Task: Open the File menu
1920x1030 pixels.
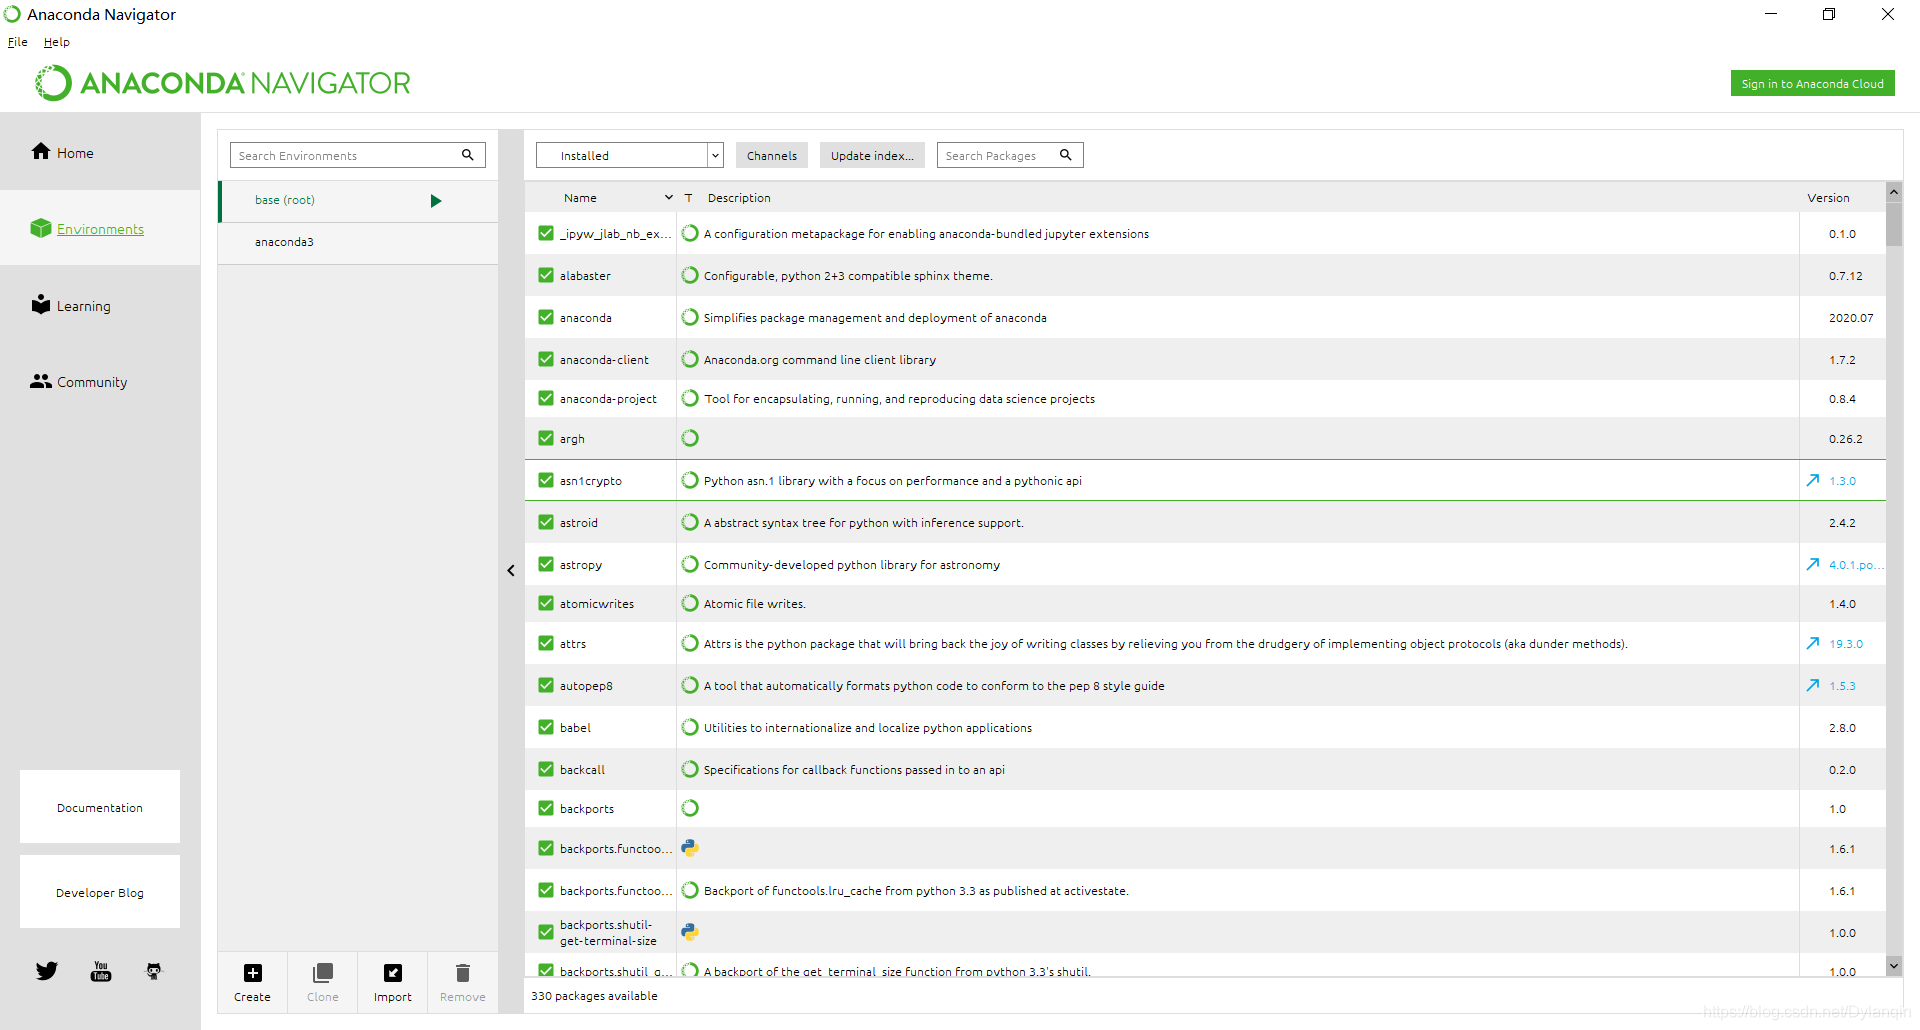Action: (18, 42)
